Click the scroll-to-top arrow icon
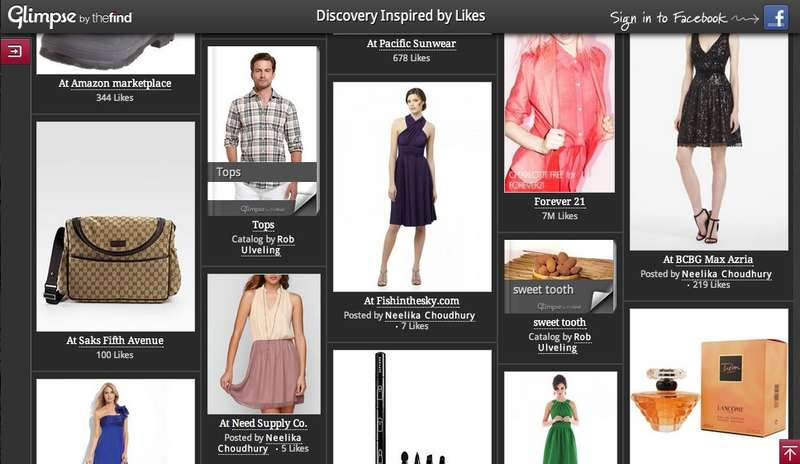This screenshot has width=800, height=464. (789, 452)
